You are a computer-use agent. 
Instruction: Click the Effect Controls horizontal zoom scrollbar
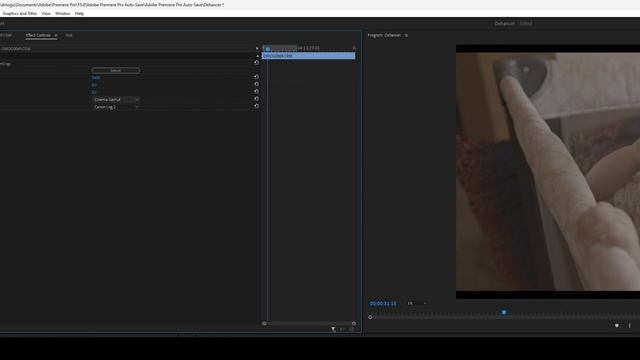point(309,323)
